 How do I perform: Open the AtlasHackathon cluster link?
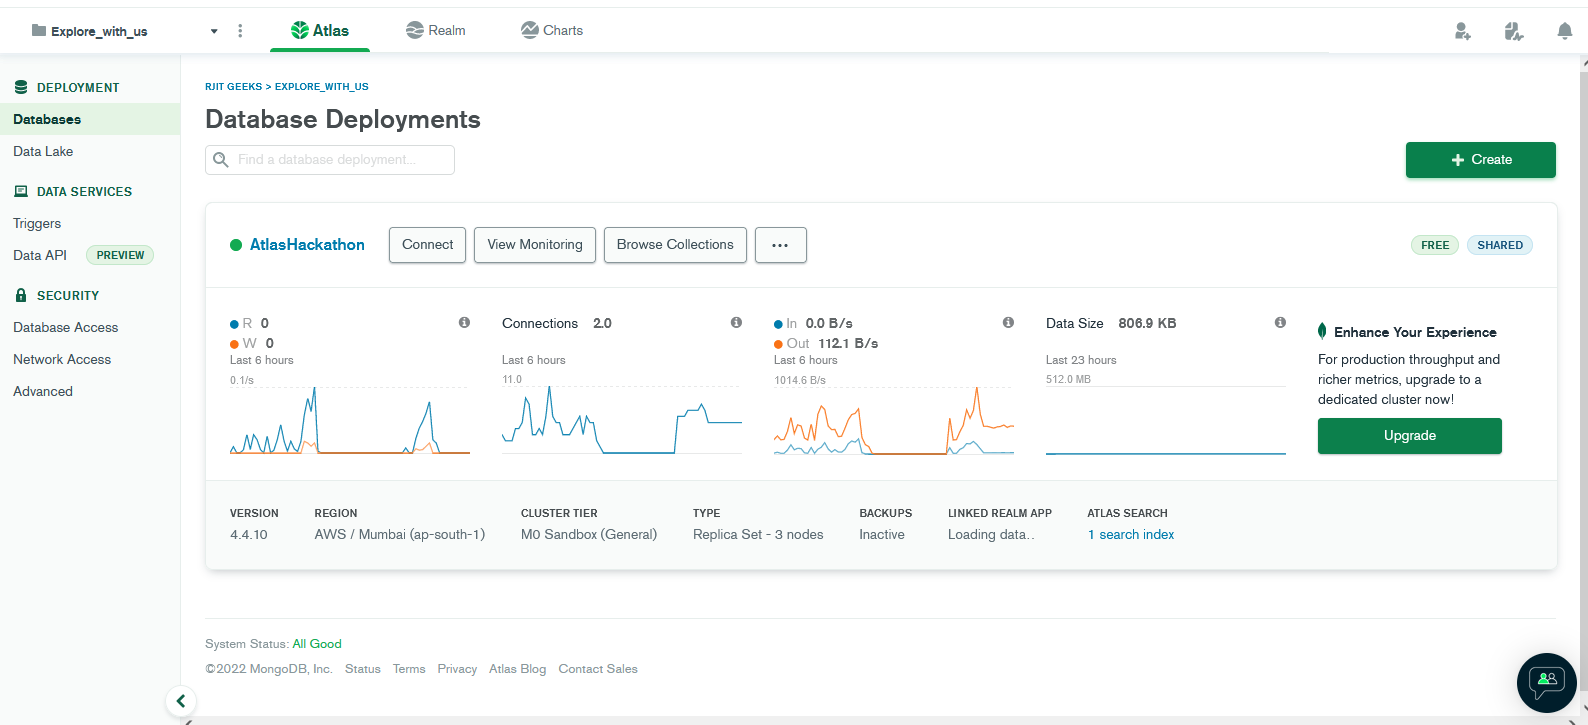tap(307, 245)
